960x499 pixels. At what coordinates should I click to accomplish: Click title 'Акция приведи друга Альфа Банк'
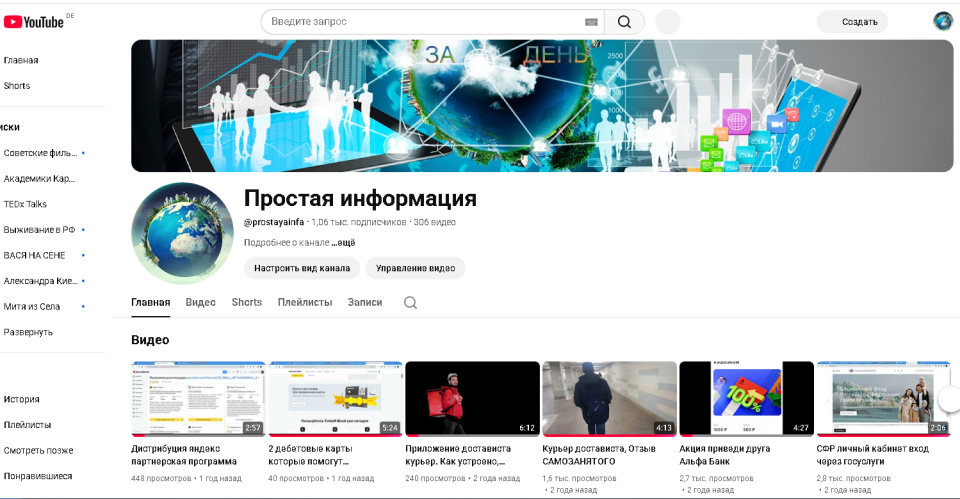pos(725,455)
